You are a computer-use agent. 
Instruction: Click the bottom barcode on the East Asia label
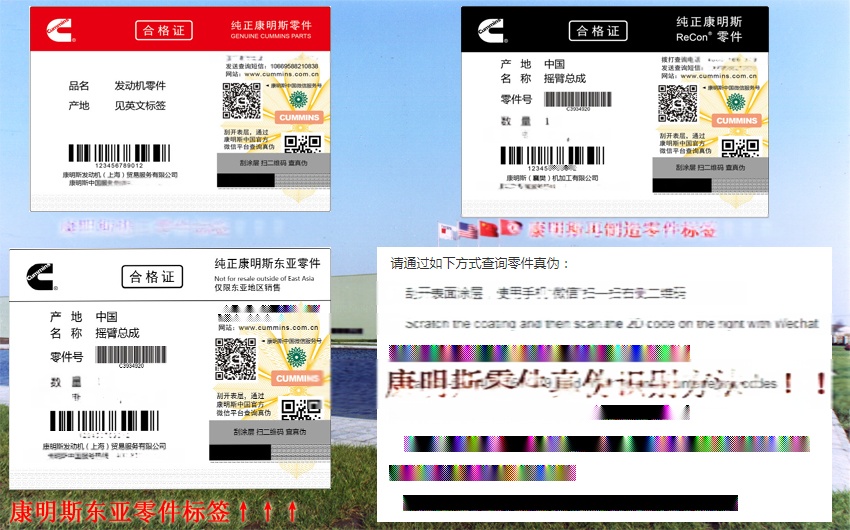pos(105,421)
